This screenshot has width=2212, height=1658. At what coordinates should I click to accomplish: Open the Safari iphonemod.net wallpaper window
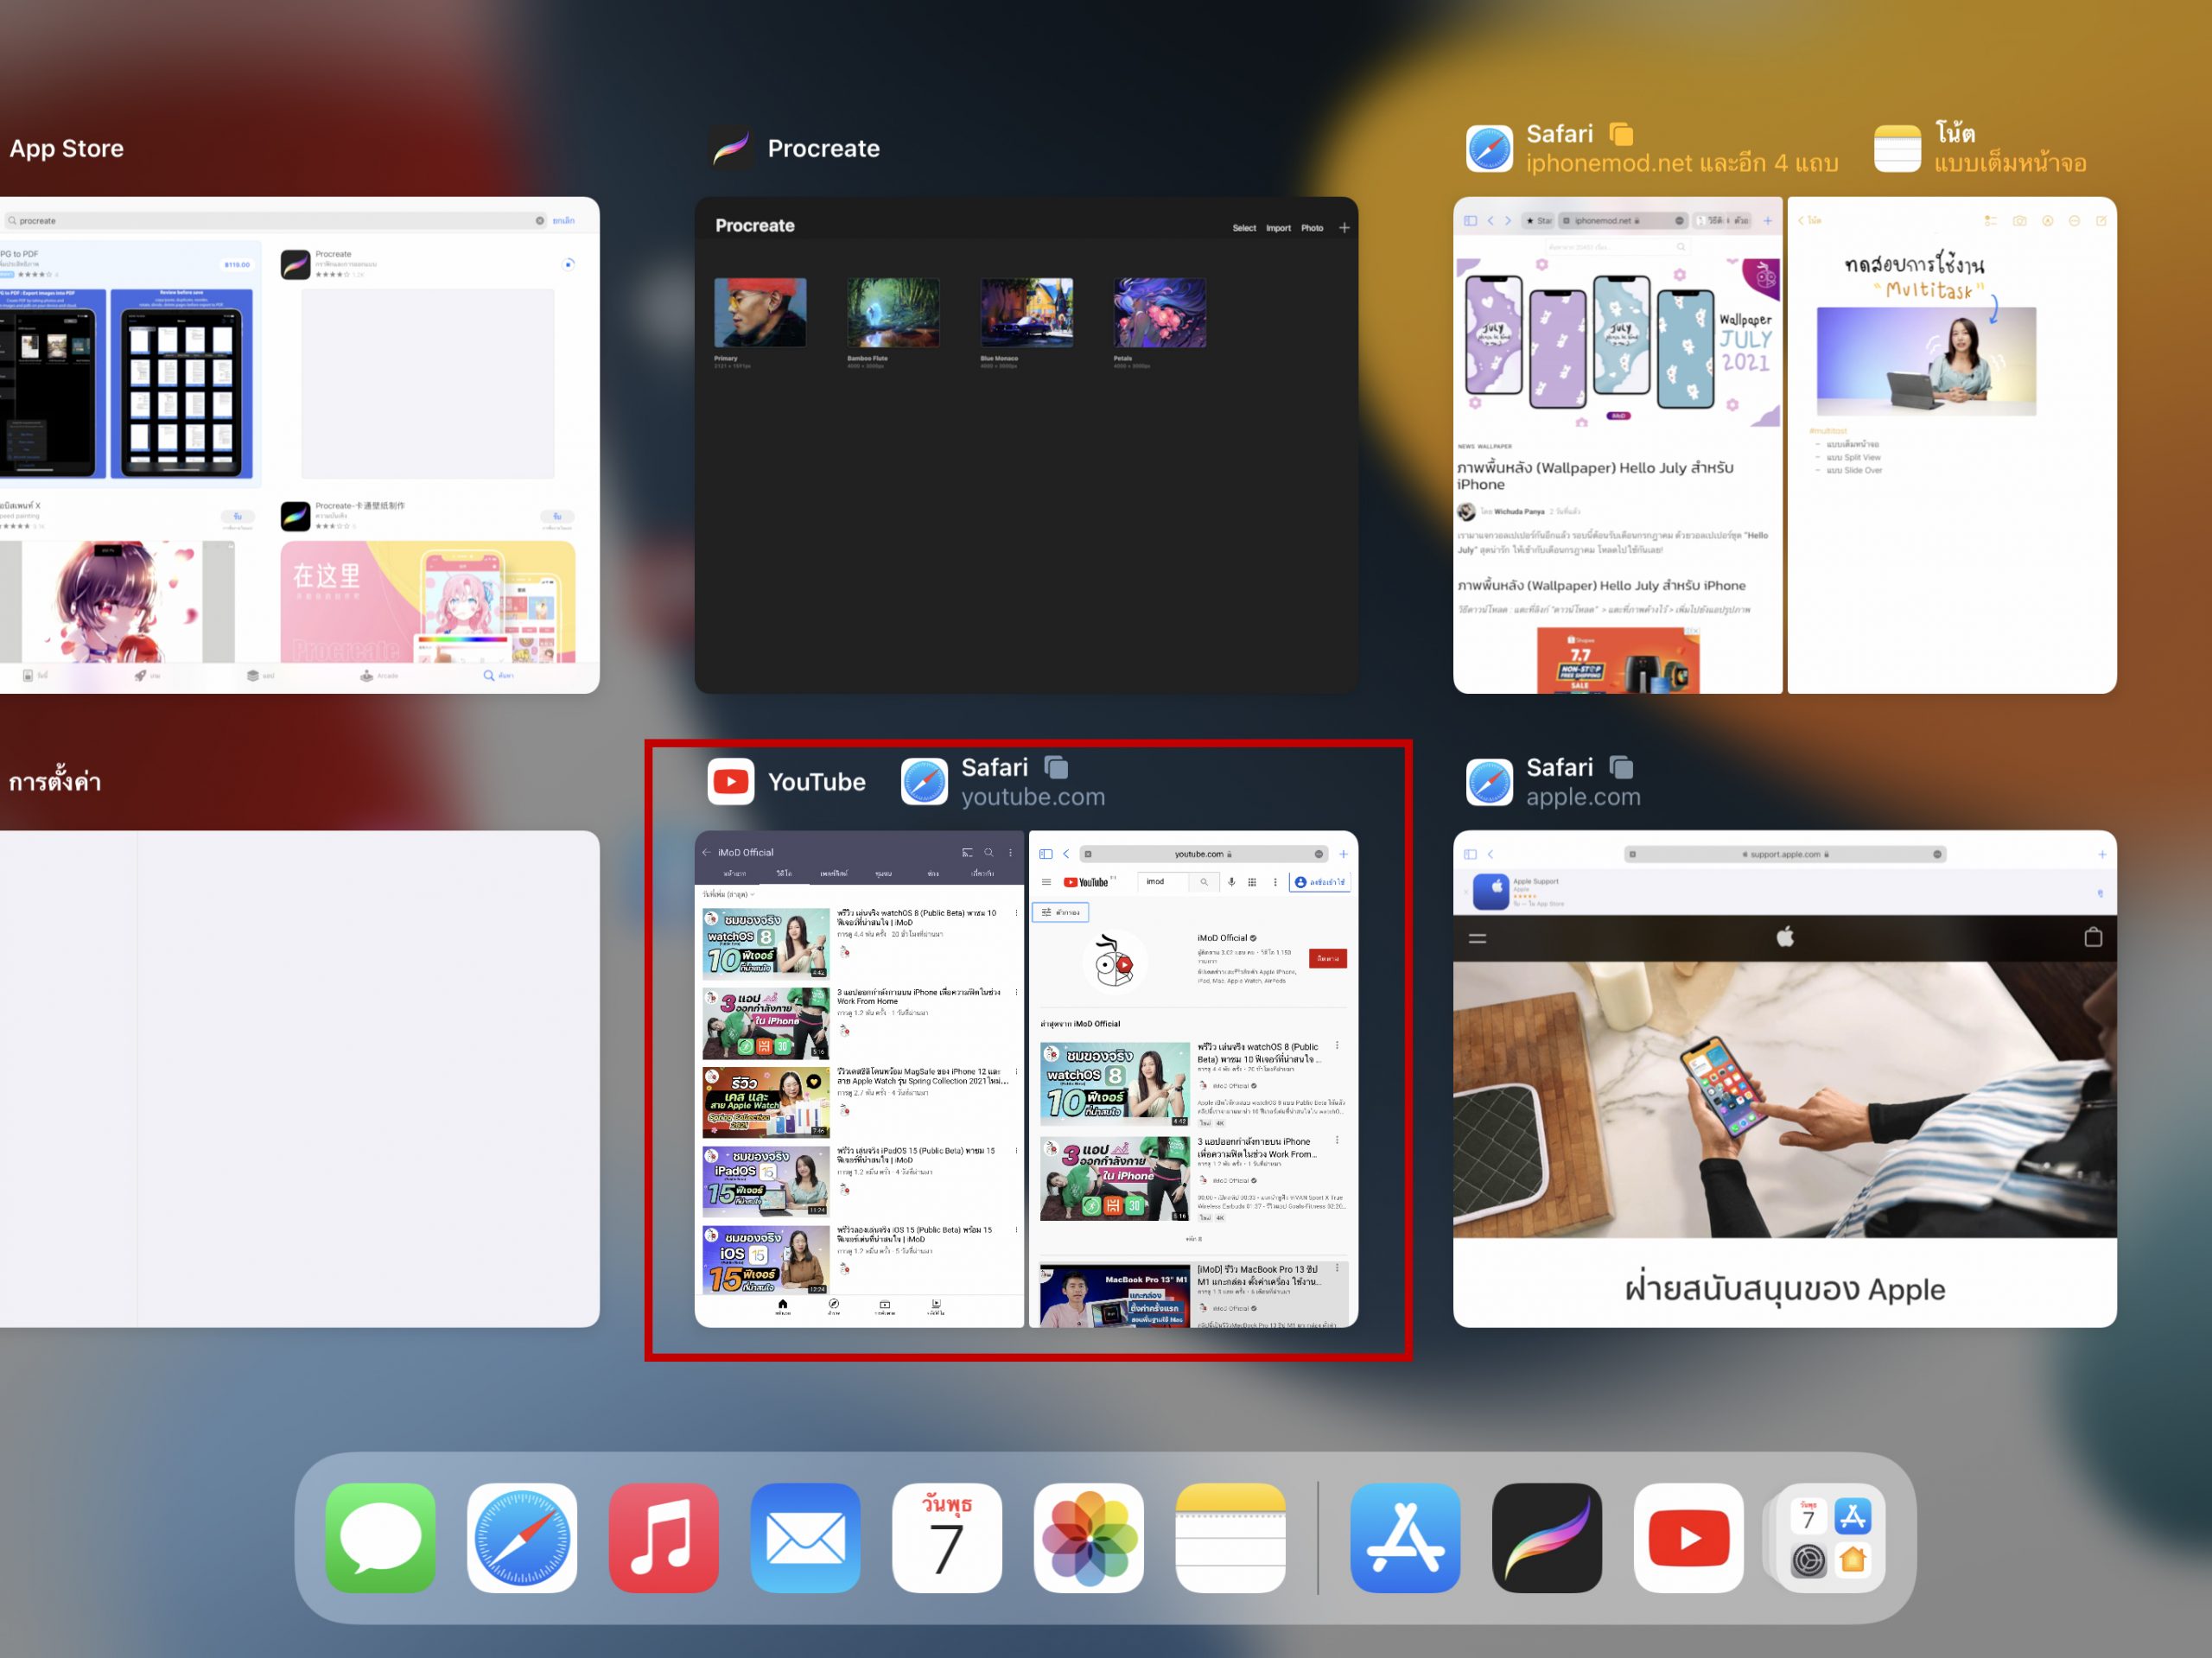click(x=1617, y=445)
